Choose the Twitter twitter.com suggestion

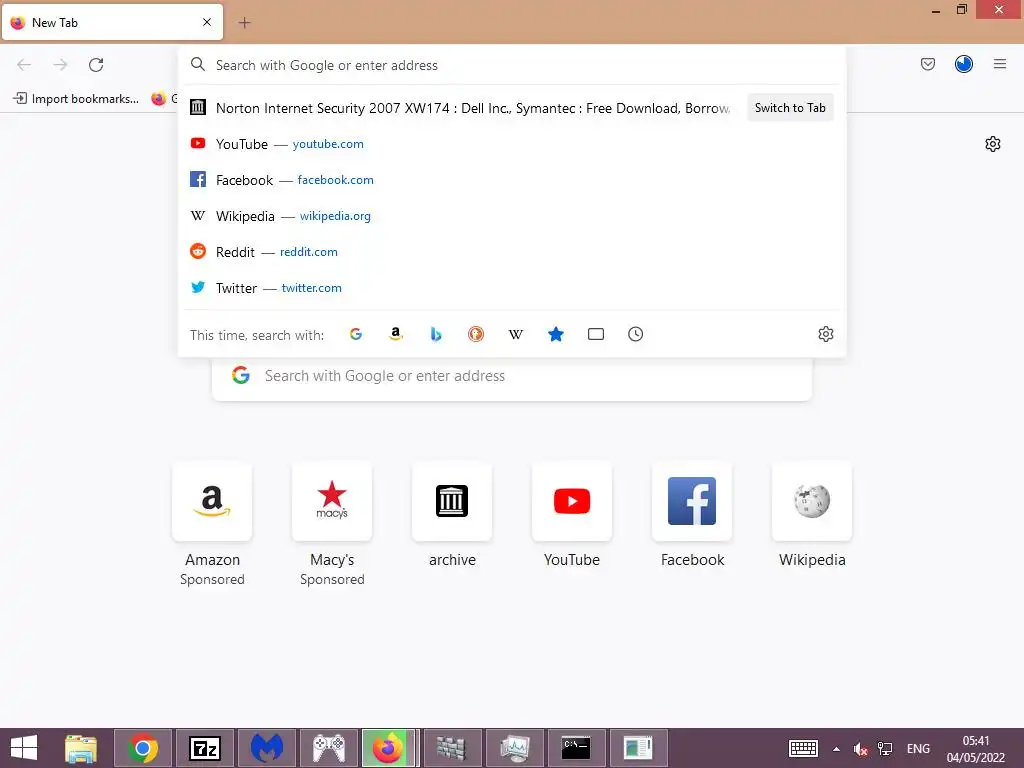tap(512, 287)
